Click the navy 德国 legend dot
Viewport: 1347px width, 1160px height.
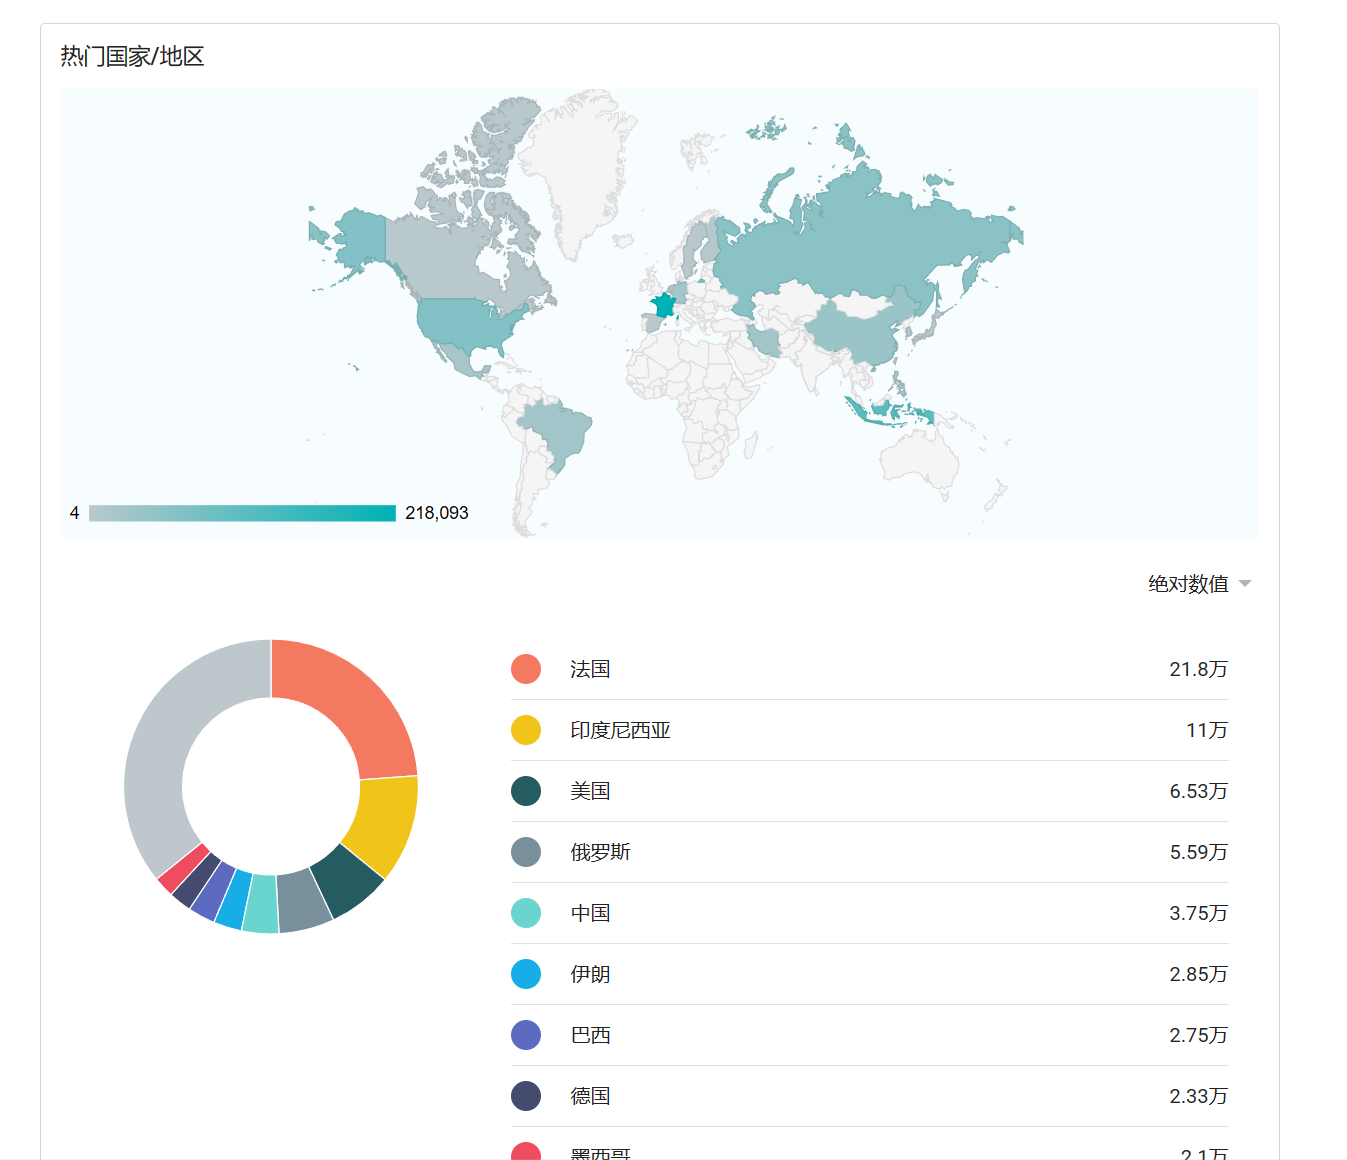pos(526,1096)
